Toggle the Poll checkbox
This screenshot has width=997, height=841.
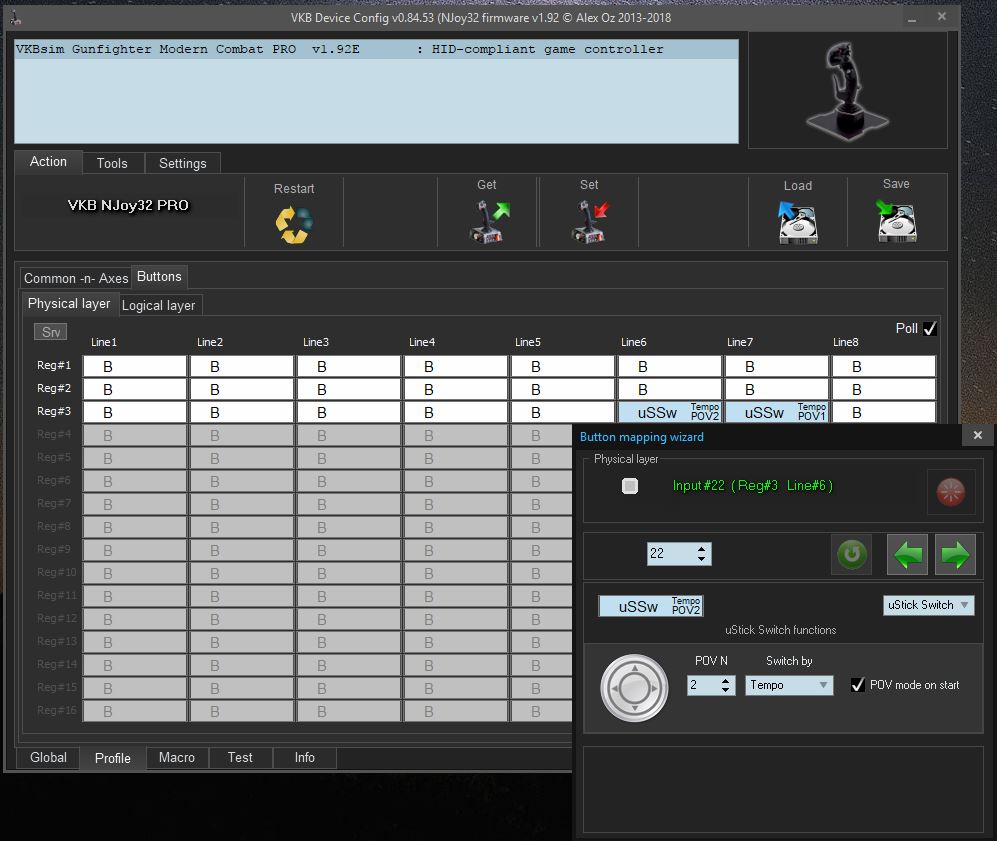(930, 329)
